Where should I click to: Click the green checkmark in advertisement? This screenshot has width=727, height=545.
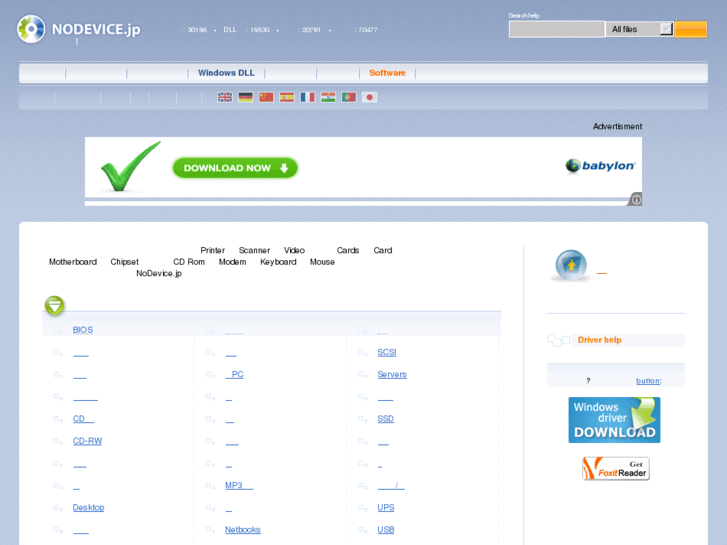pyautogui.click(x=130, y=167)
